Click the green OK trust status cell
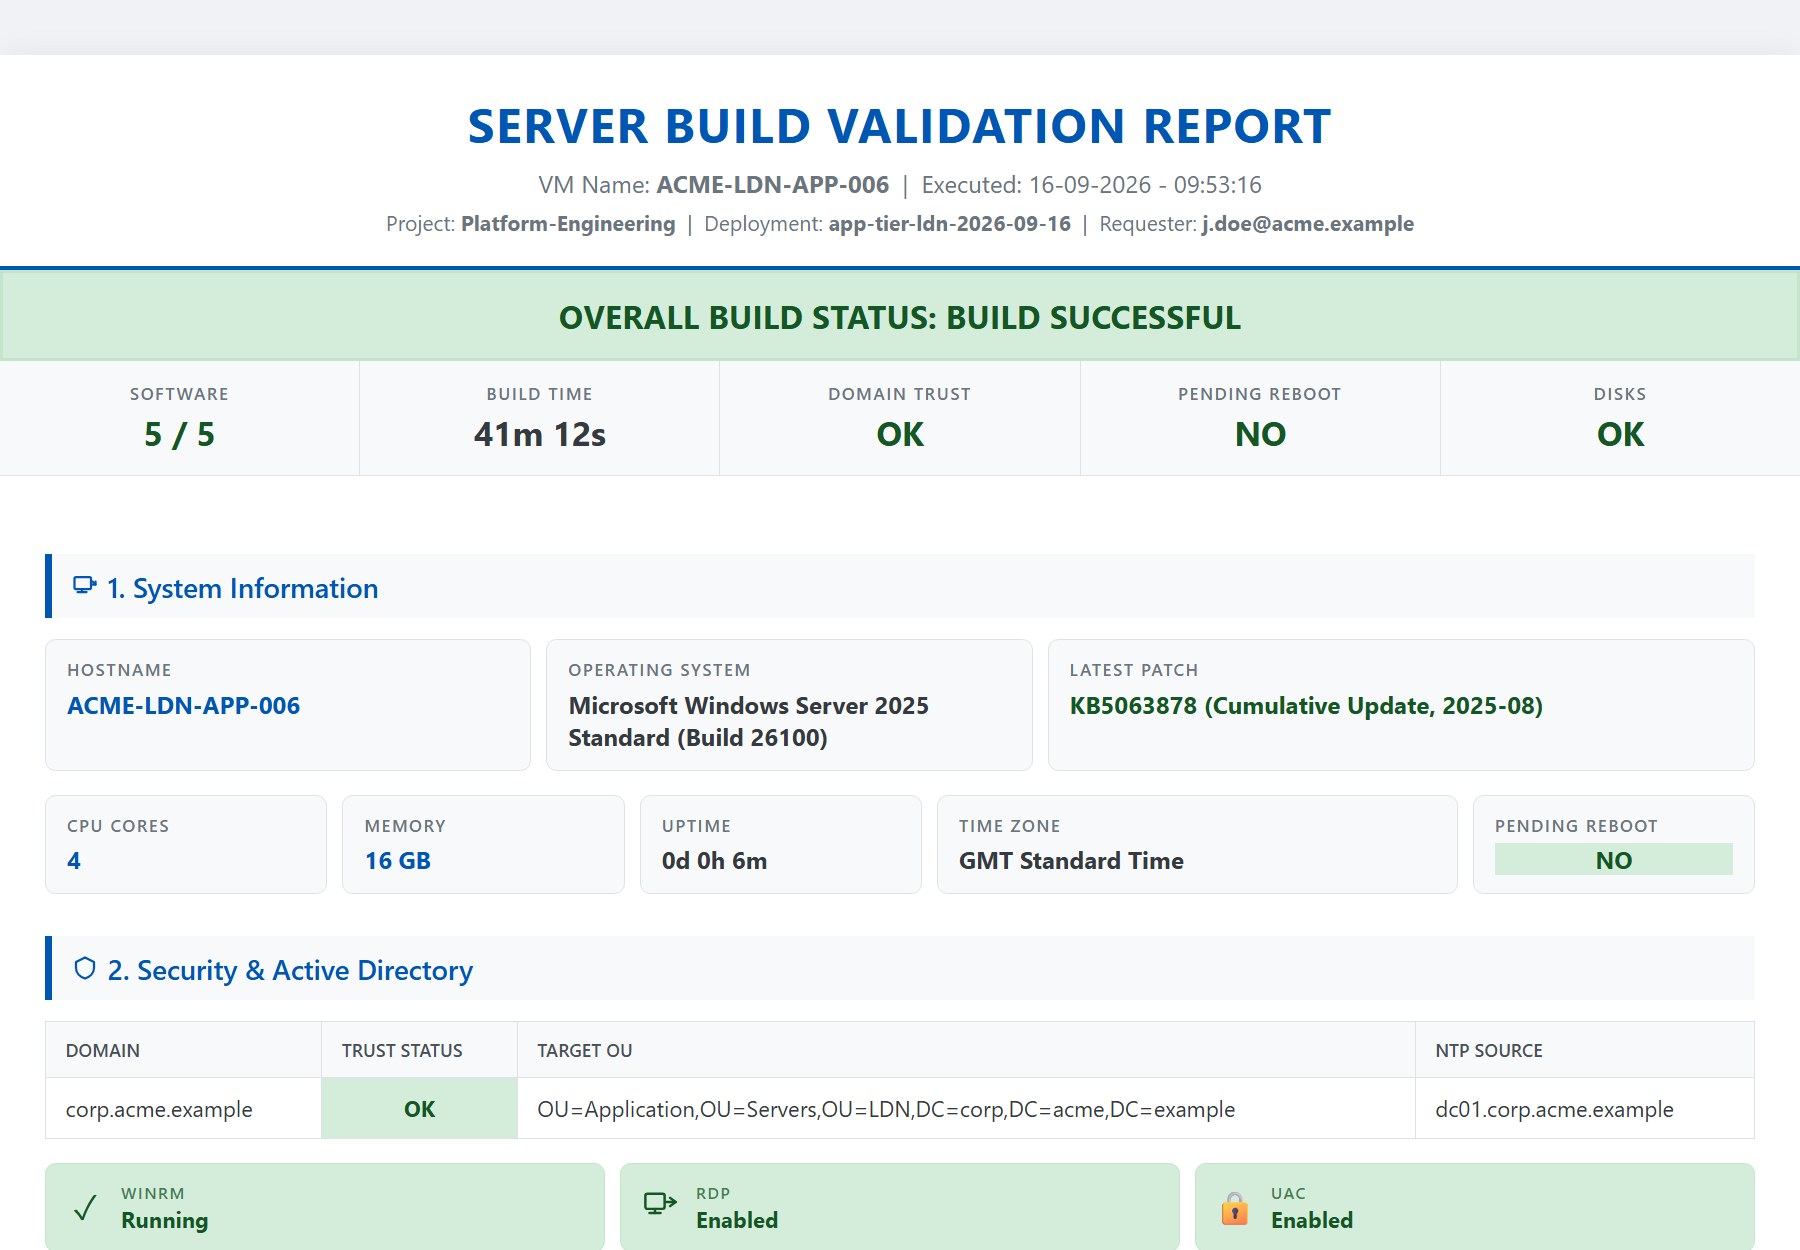 point(419,1109)
